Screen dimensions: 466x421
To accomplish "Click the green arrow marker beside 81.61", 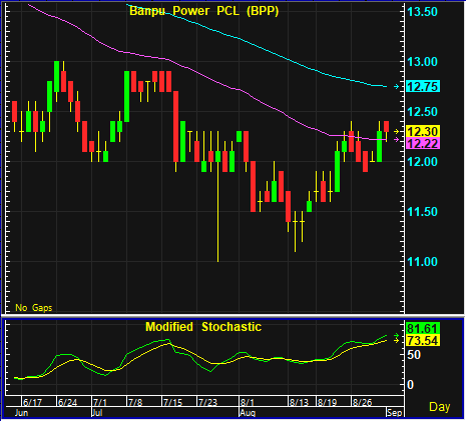I will (x=396, y=335).
